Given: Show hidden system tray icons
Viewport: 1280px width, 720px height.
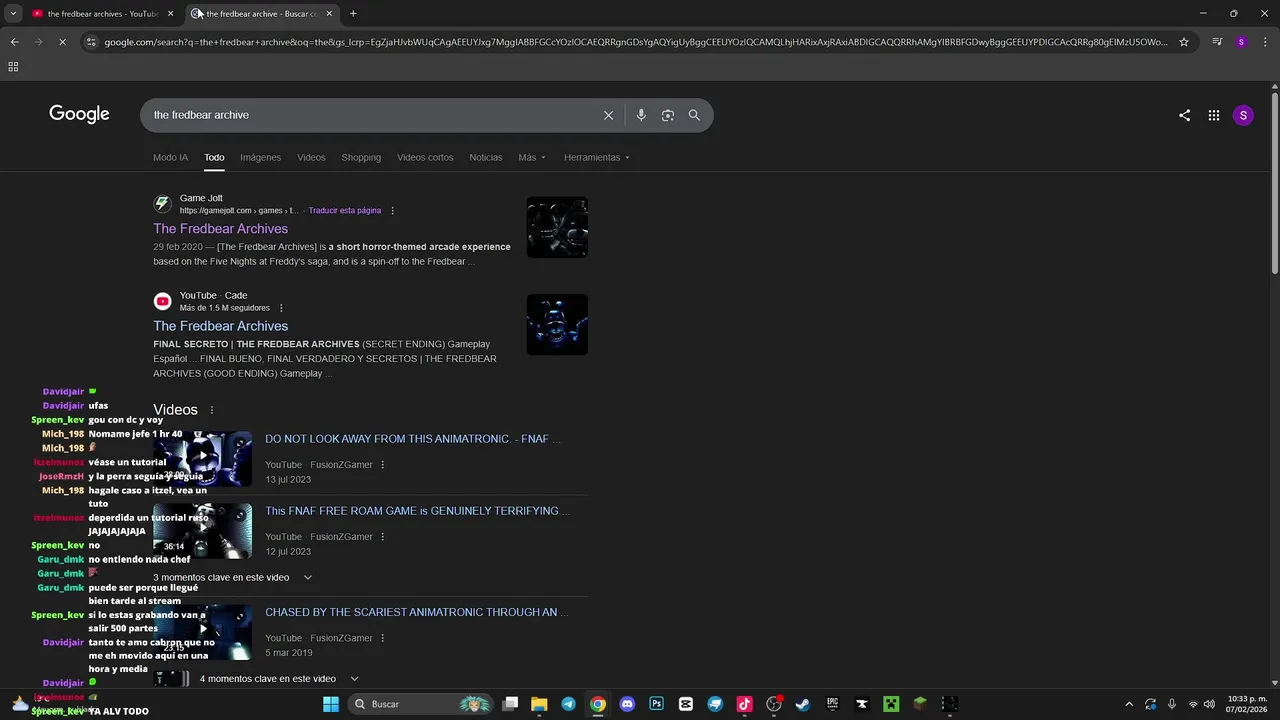Looking at the screenshot, I should click(1129, 704).
